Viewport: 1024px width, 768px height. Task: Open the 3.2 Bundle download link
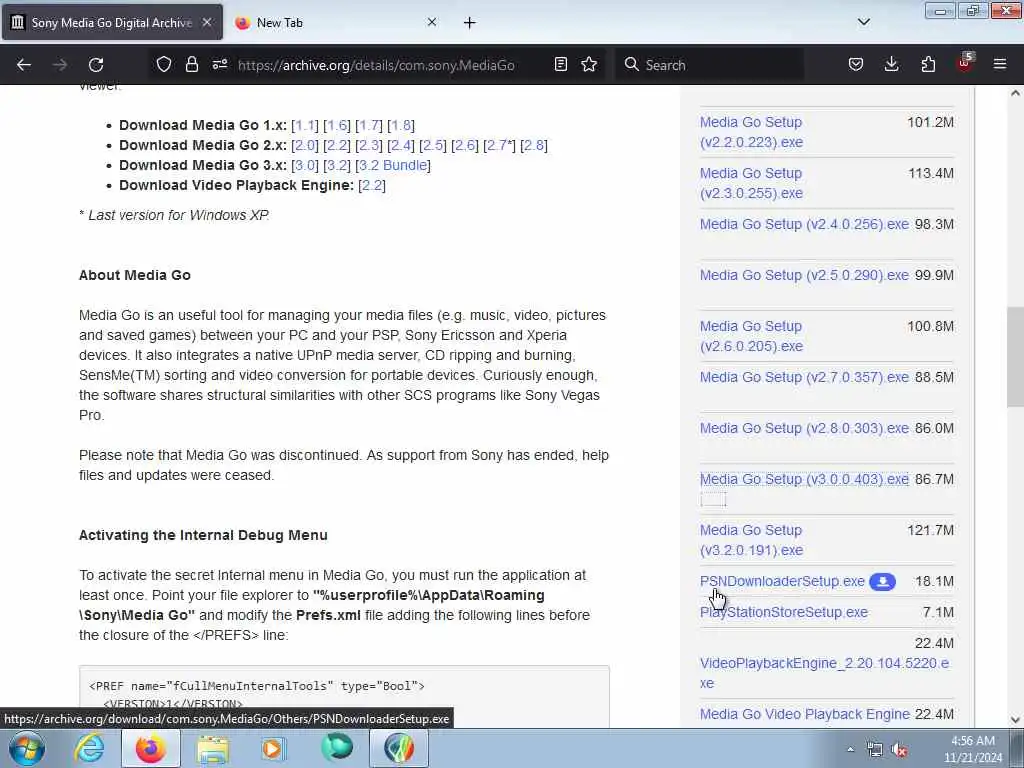click(x=393, y=165)
